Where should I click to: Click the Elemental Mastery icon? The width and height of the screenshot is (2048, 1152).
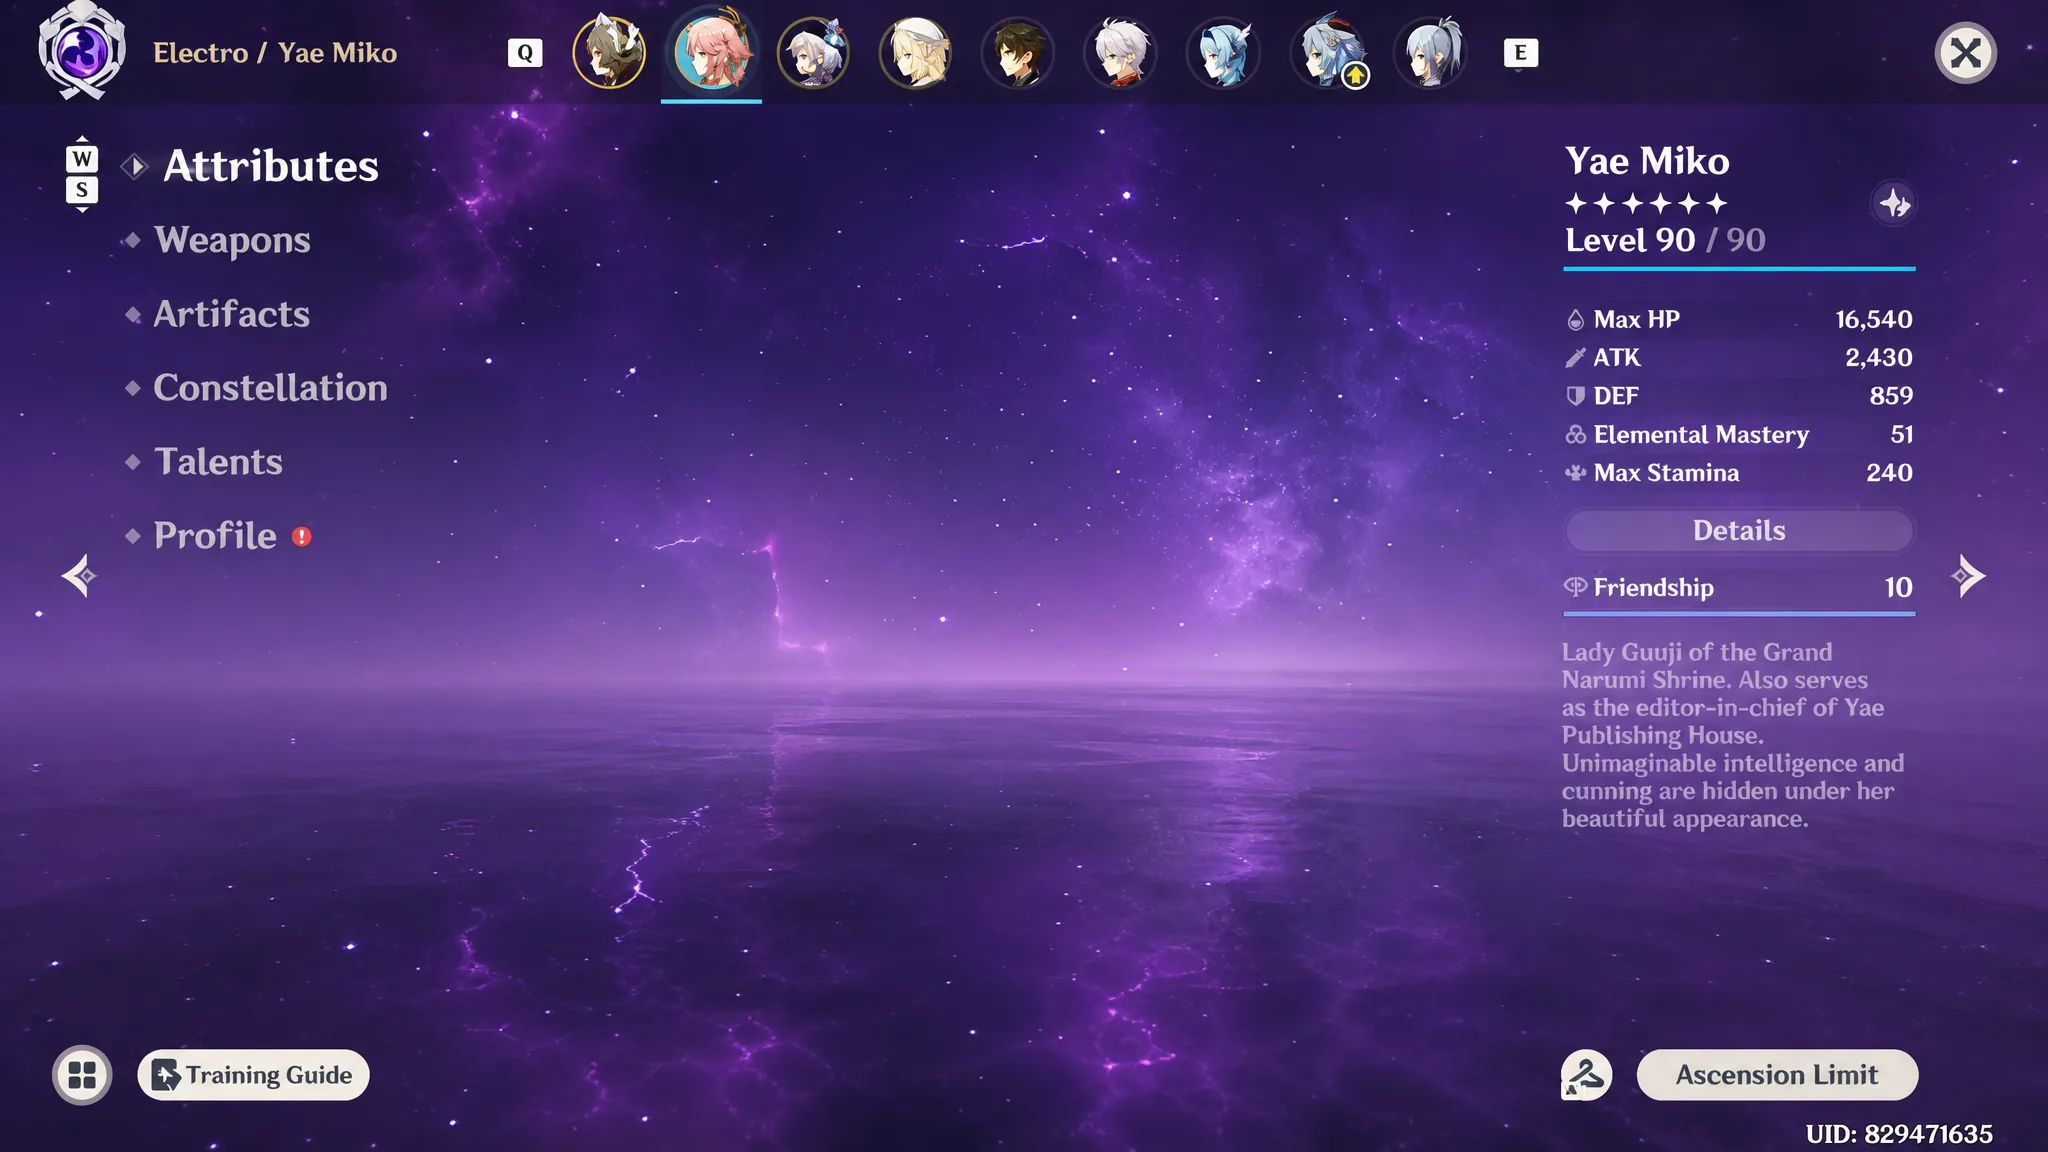[x=1575, y=435]
